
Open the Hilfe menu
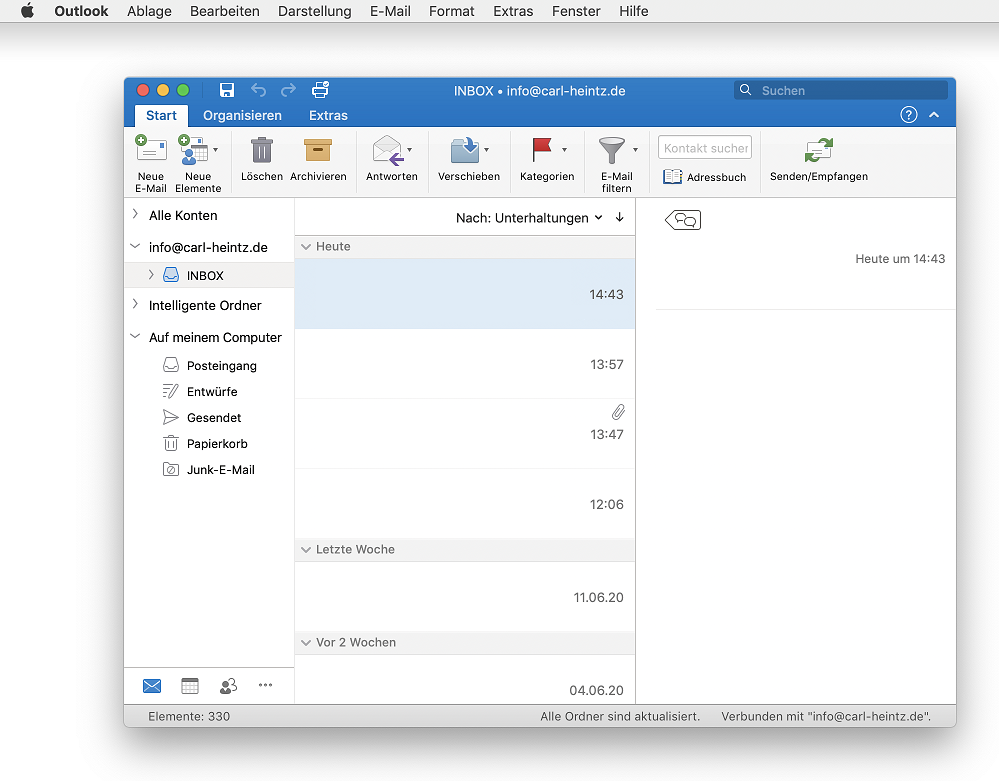(x=633, y=11)
